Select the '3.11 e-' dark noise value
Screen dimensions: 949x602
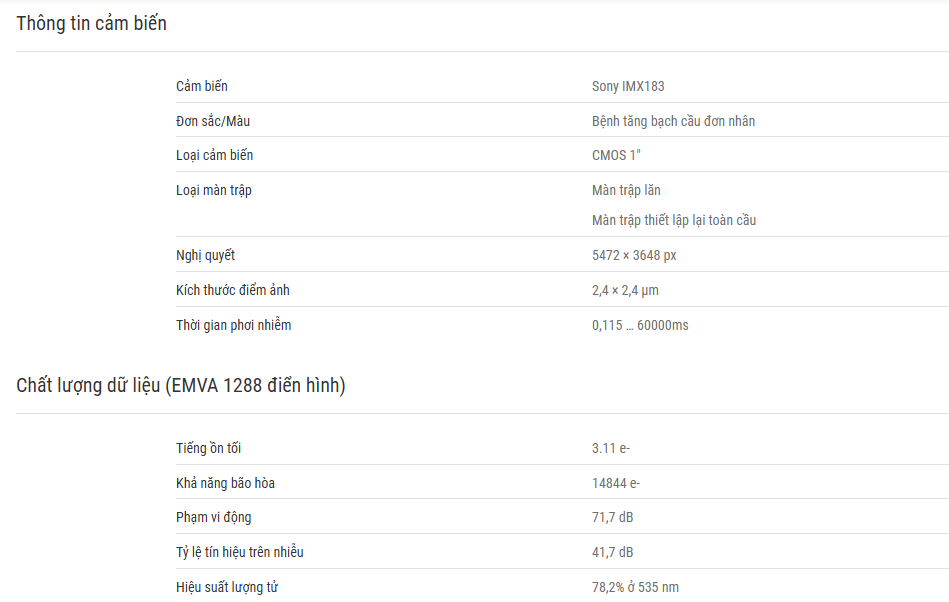[x=611, y=448]
